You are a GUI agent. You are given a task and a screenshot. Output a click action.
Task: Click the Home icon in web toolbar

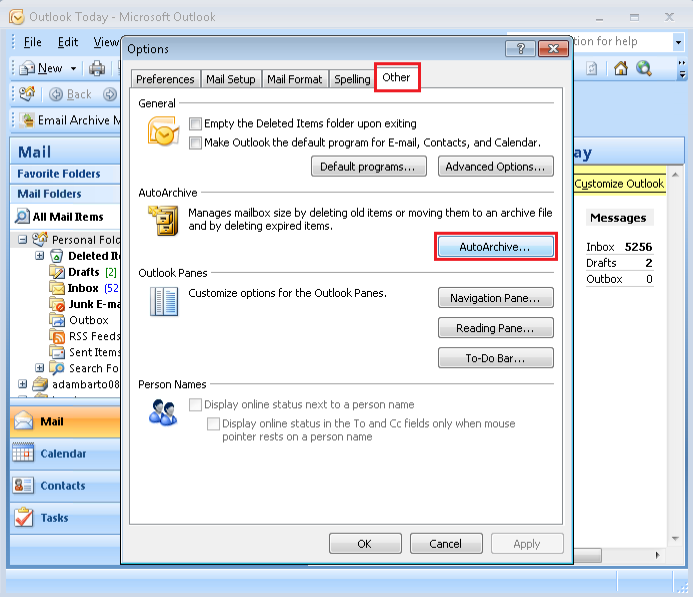coord(621,68)
